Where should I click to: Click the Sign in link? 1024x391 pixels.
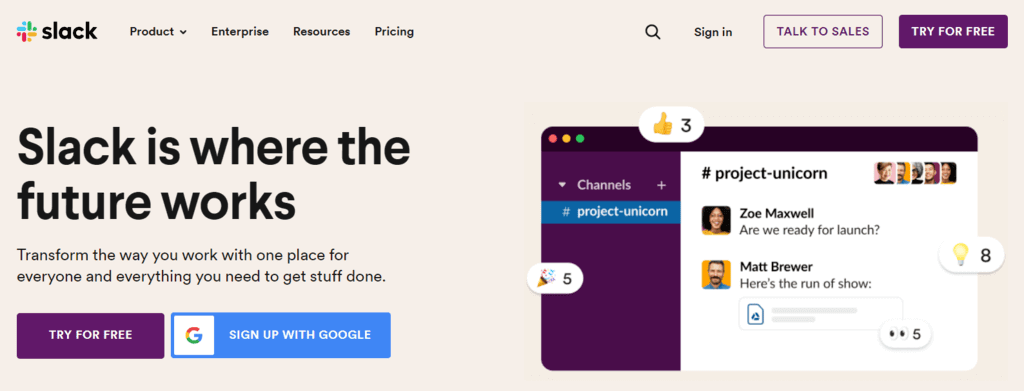click(x=713, y=32)
